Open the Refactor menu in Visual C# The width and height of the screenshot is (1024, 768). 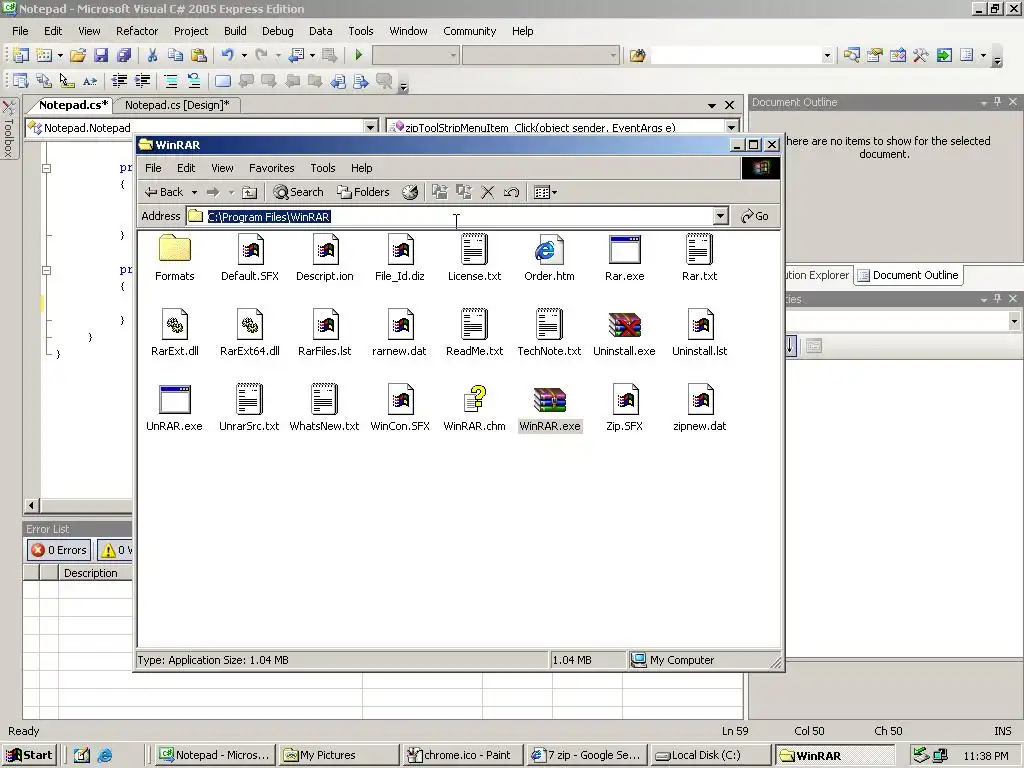point(136,31)
